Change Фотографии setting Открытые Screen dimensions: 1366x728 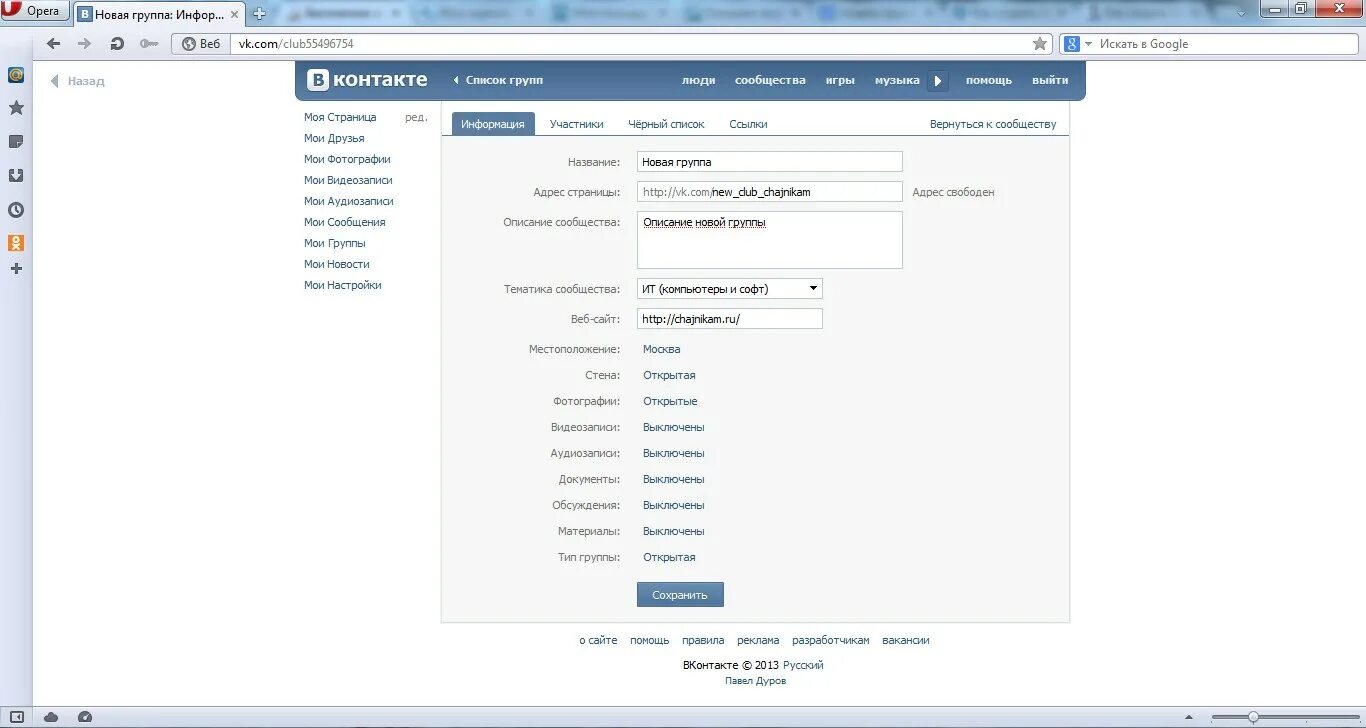[x=670, y=401]
